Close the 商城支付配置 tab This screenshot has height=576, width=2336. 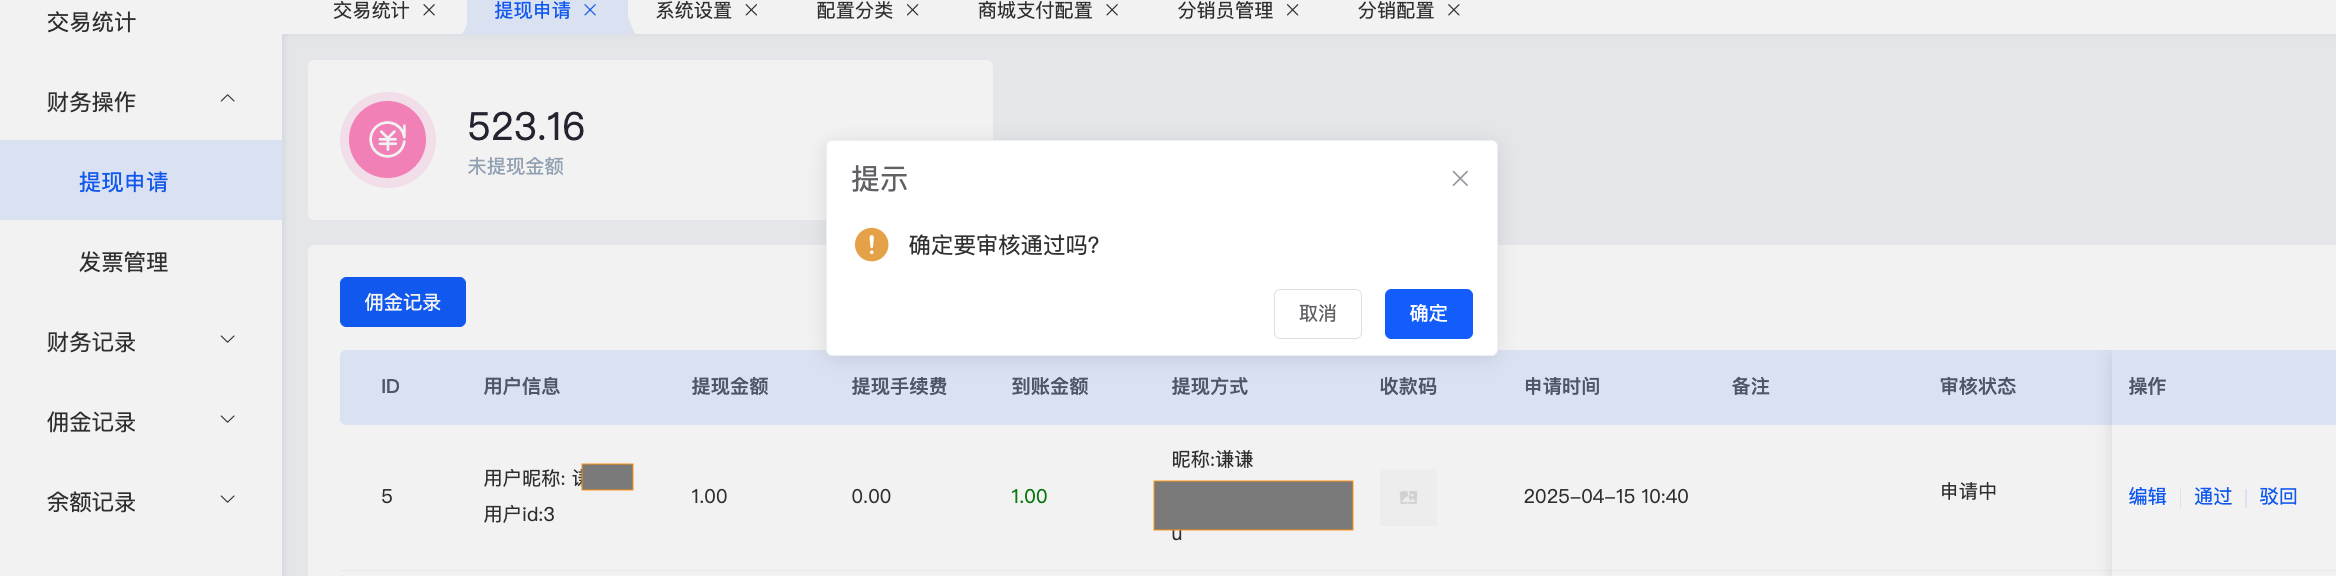click(x=1112, y=10)
